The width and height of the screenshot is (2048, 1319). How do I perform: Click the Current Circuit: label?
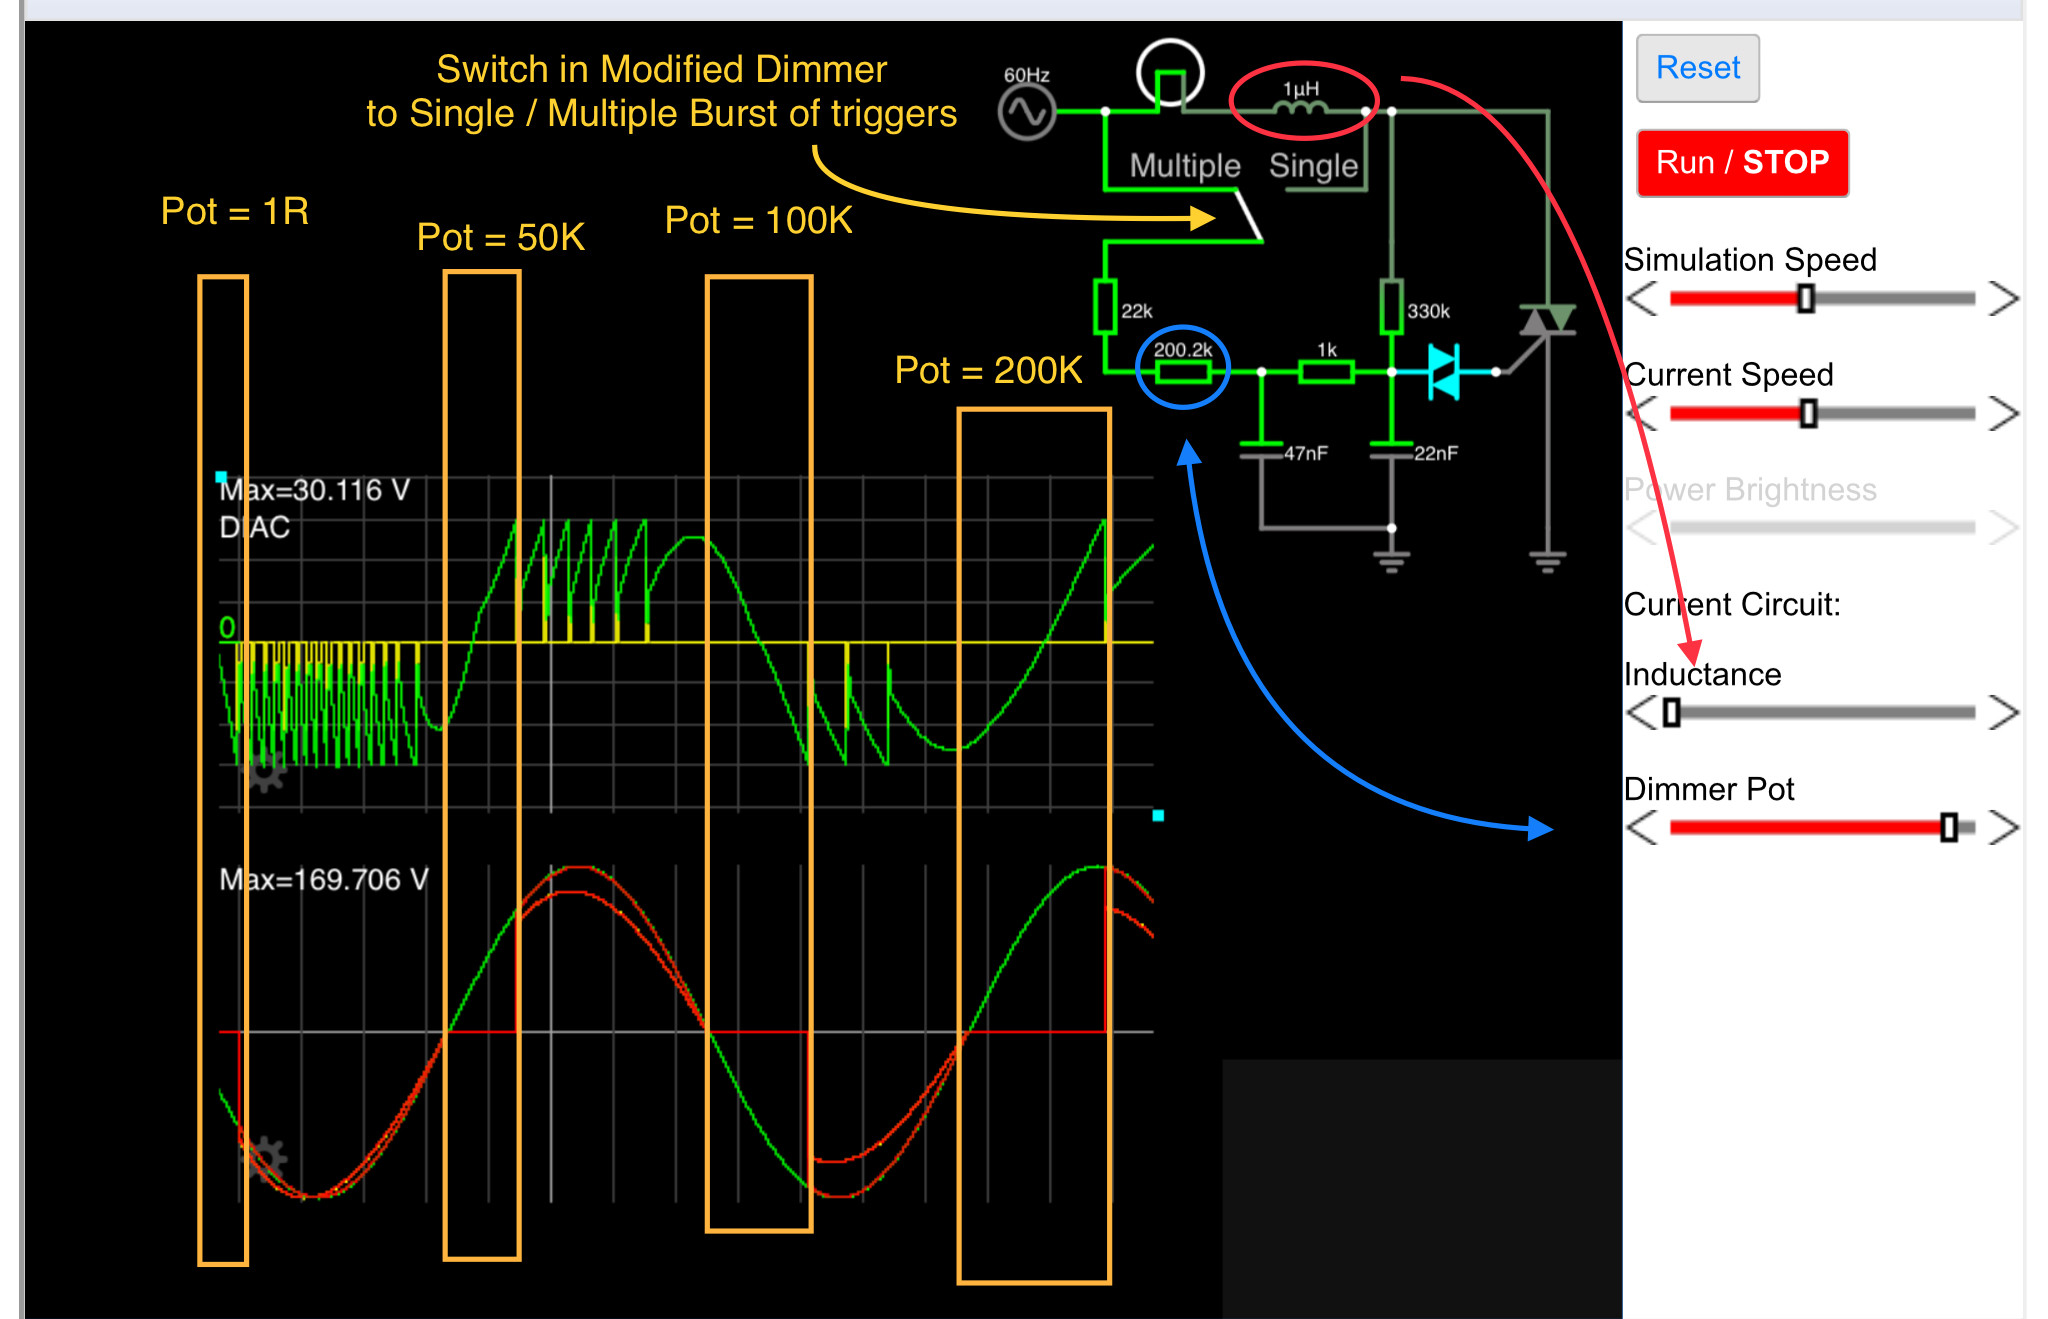coord(1731,604)
